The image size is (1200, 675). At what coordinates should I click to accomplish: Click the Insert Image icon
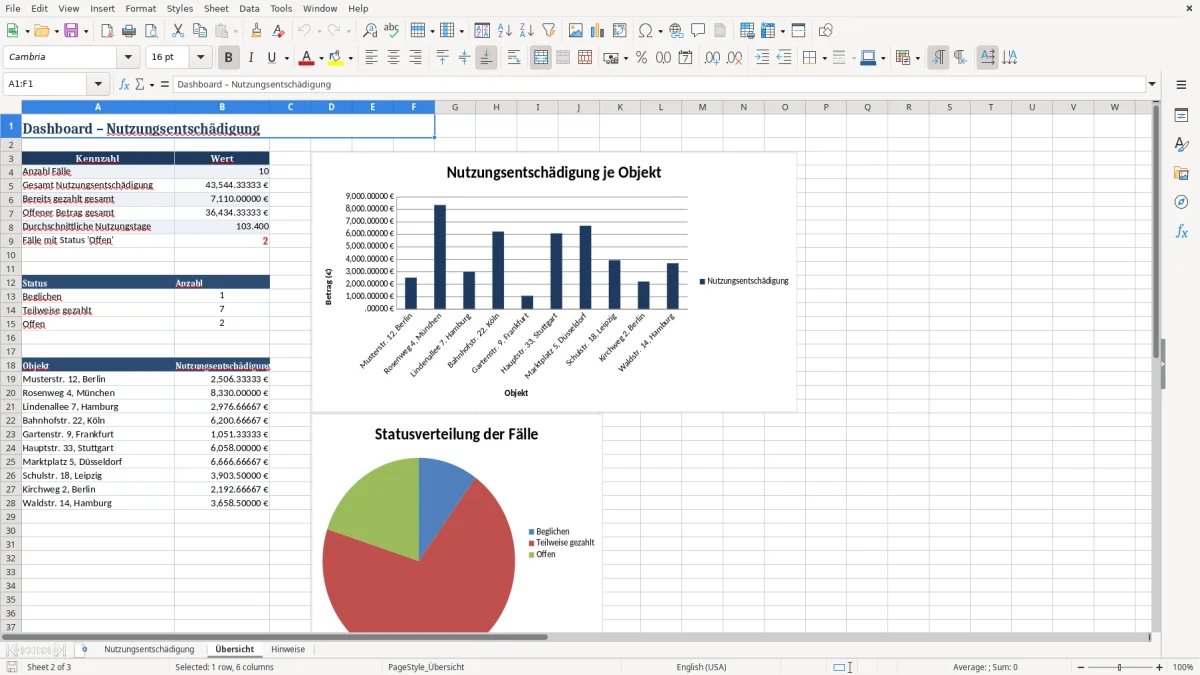click(x=576, y=31)
